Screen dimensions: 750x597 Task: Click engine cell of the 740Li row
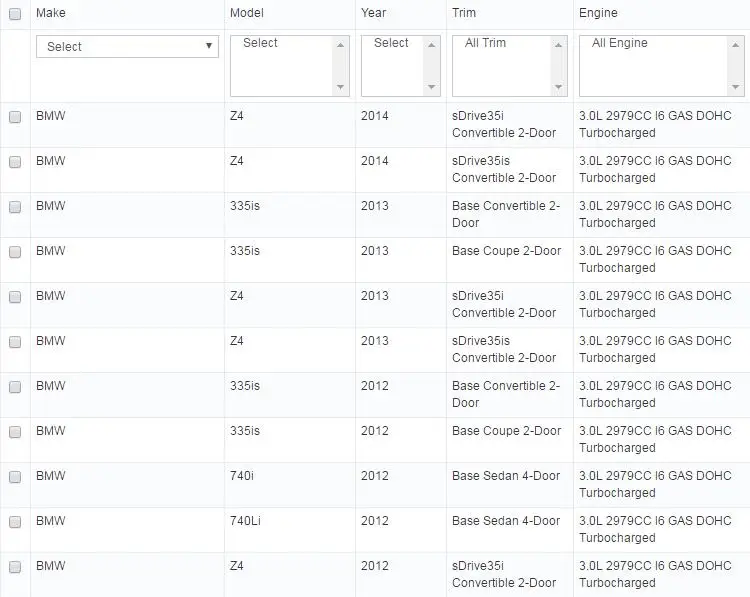pyautogui.click(x=655, y=530)
